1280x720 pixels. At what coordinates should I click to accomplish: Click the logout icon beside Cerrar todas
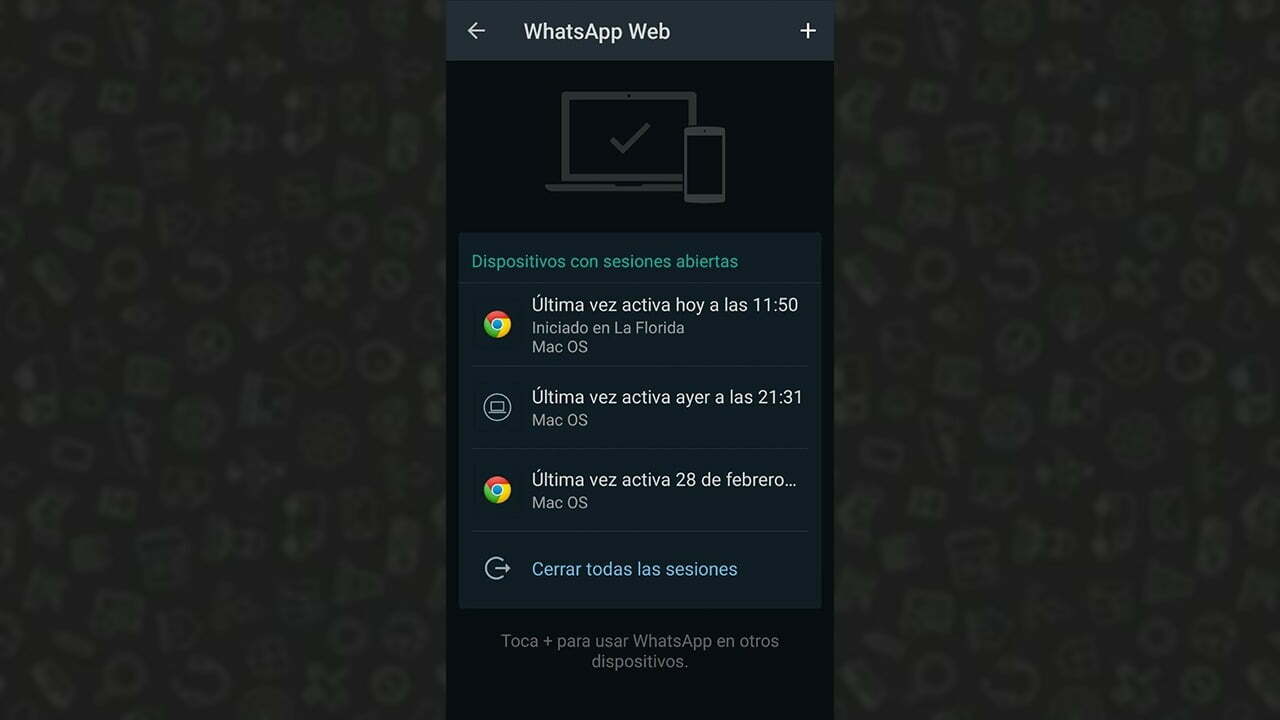tap(497, 569)
